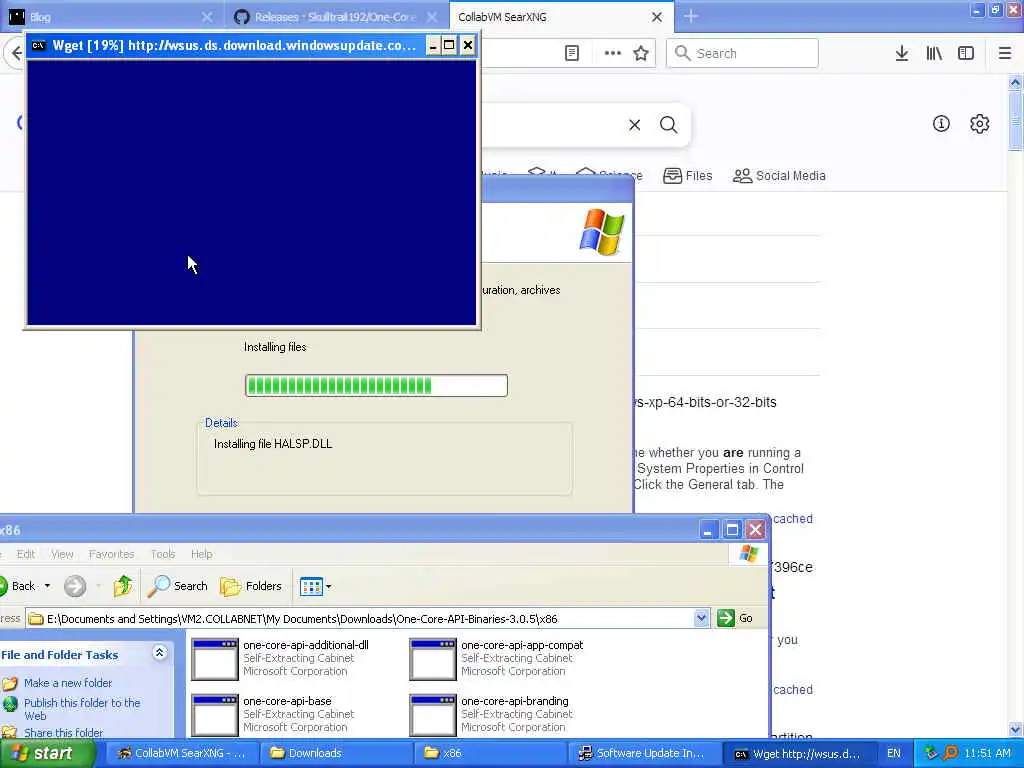Click Make a new folder link
Screen dimensions: 1024x768
pos(68,682)
